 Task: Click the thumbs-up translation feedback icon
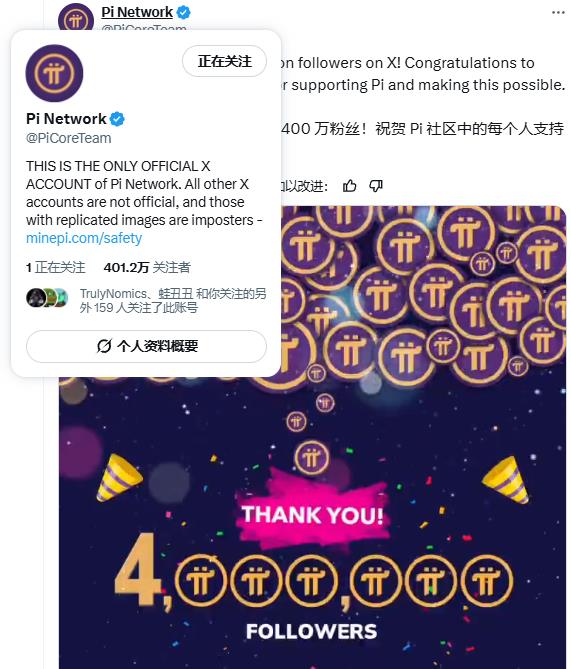pos(350,186)
